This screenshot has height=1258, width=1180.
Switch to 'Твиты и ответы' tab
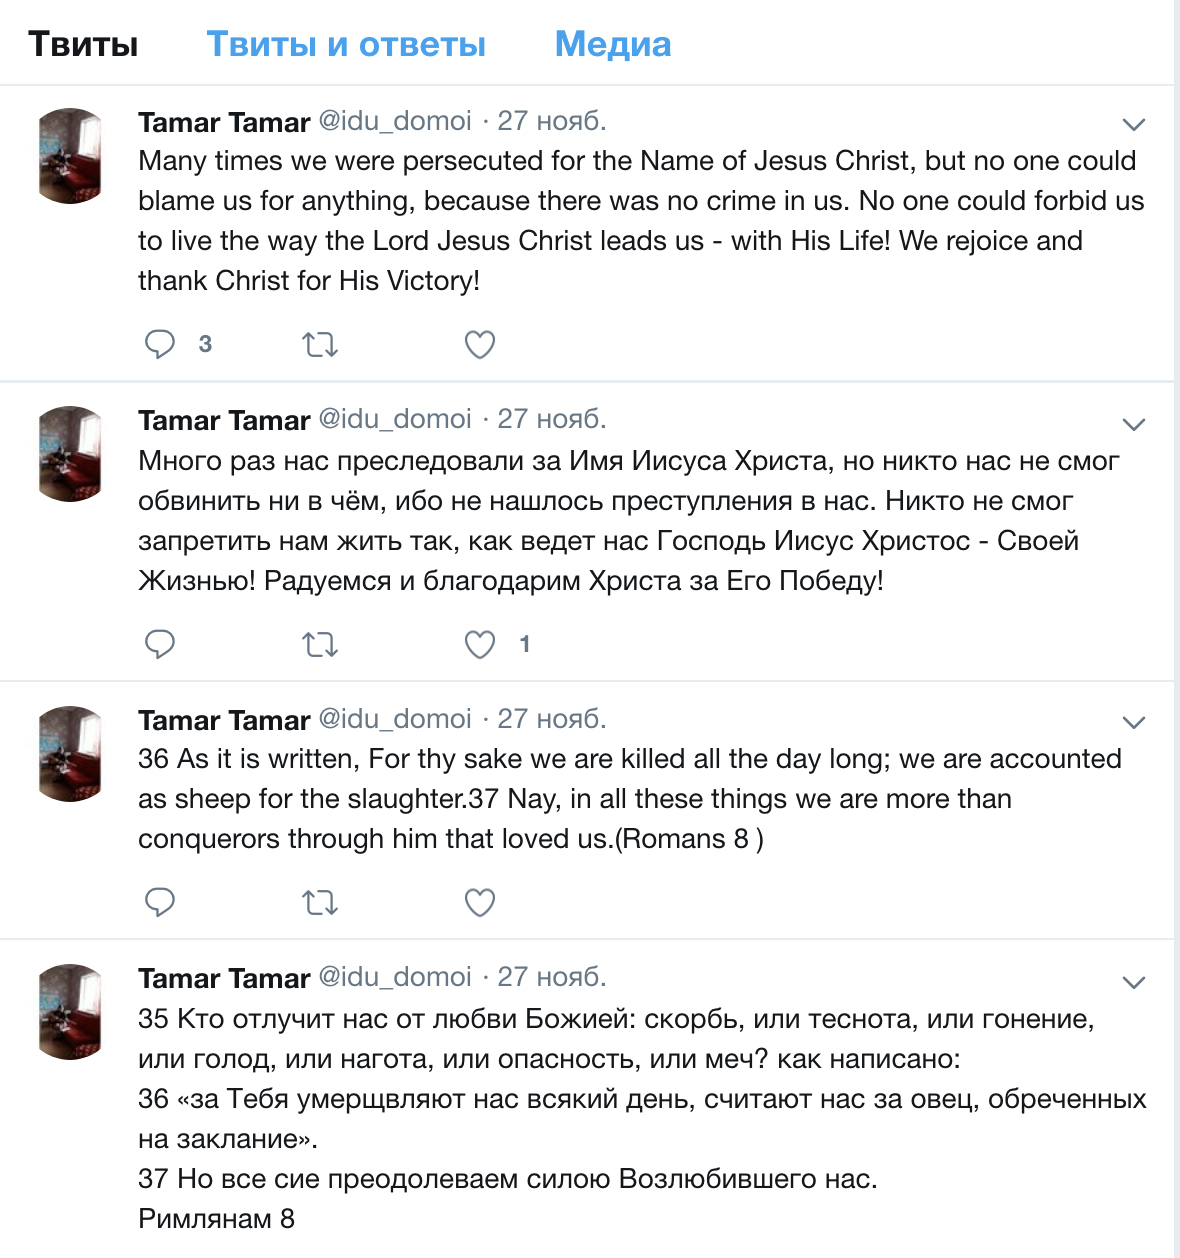click(x=346, y=44)
